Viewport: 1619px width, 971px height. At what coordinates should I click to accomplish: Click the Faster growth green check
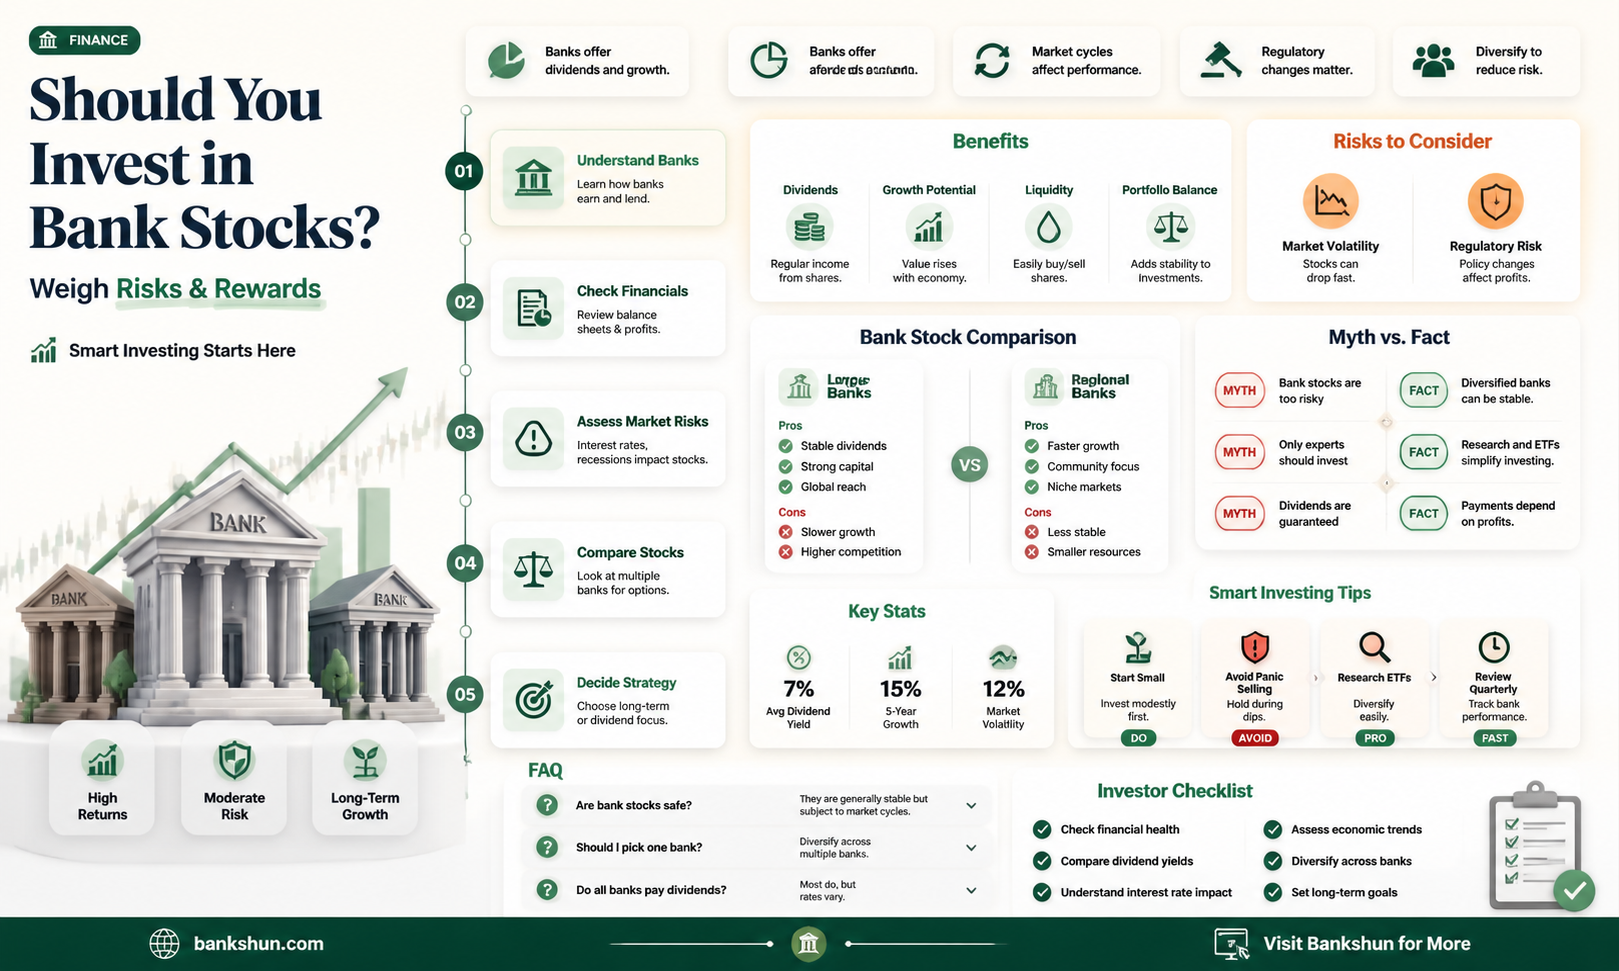[x=1032, y=446]
